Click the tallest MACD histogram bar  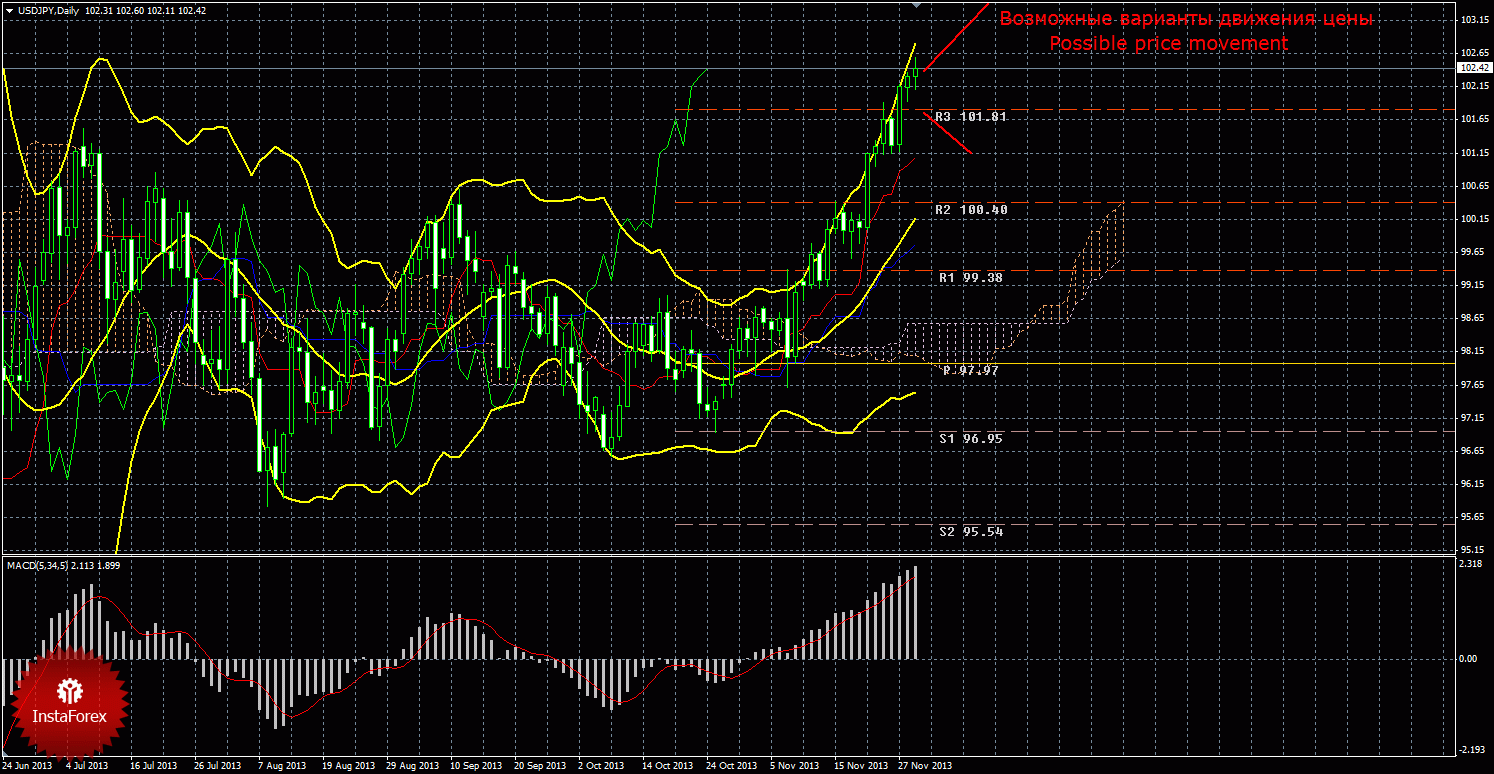coord(914,612)
